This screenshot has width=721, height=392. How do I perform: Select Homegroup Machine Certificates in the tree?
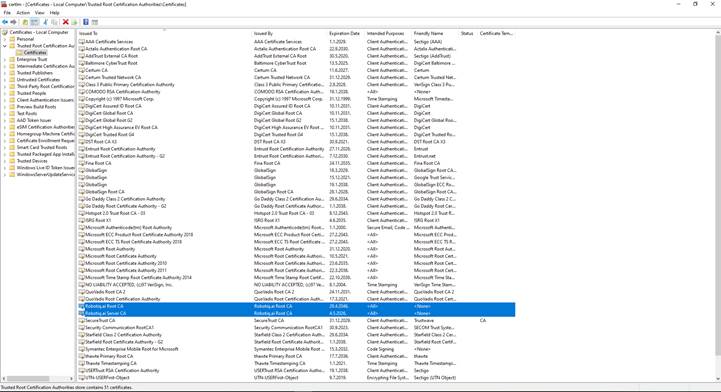(46, 134)
